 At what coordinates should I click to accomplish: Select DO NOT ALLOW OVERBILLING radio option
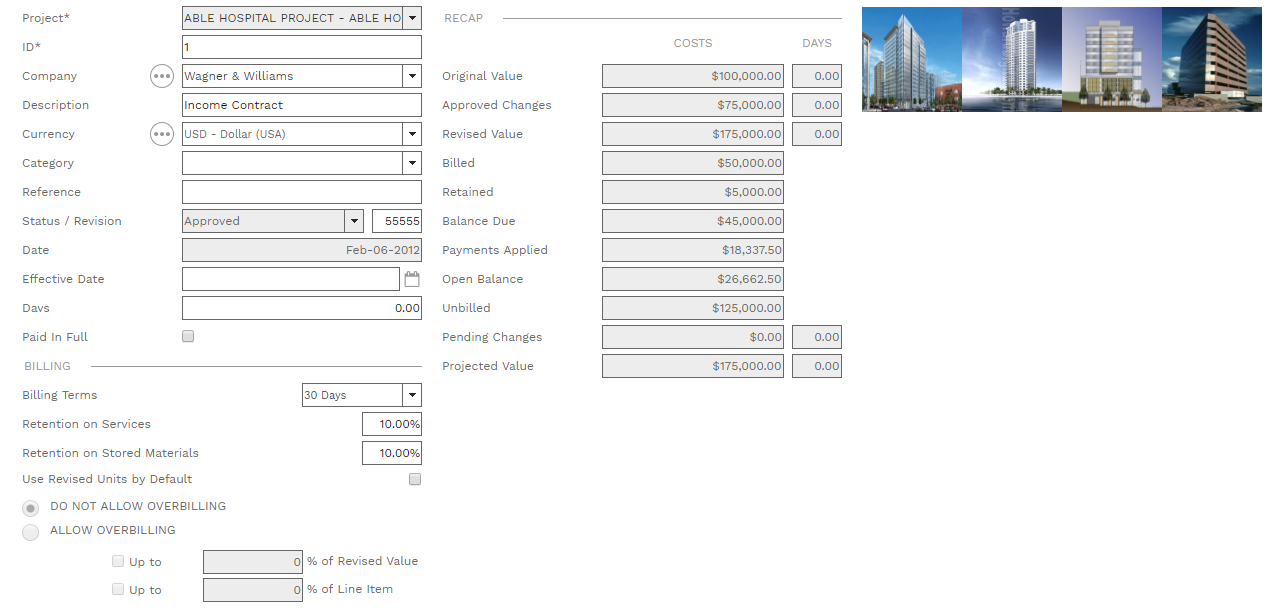pos(31,508)
